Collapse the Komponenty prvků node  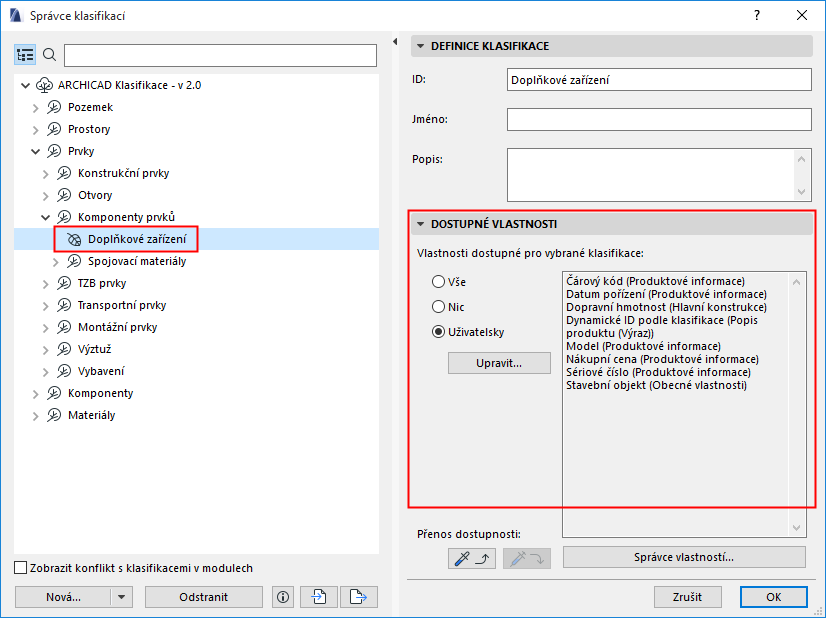45,218
